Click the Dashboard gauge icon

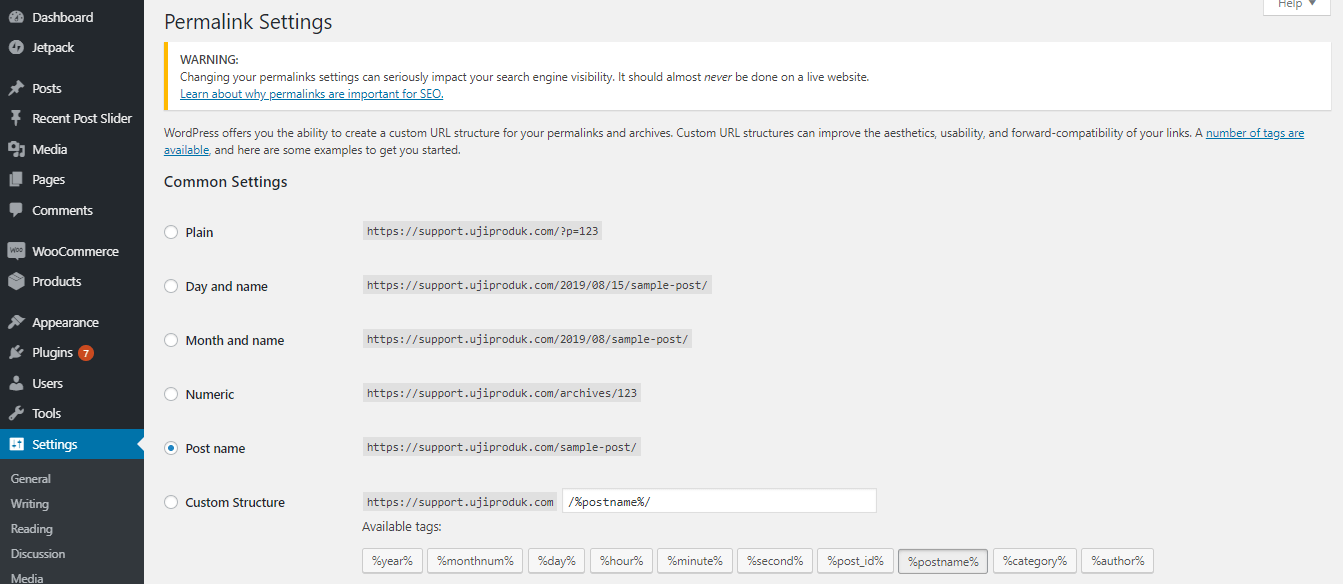click(16, 17)
